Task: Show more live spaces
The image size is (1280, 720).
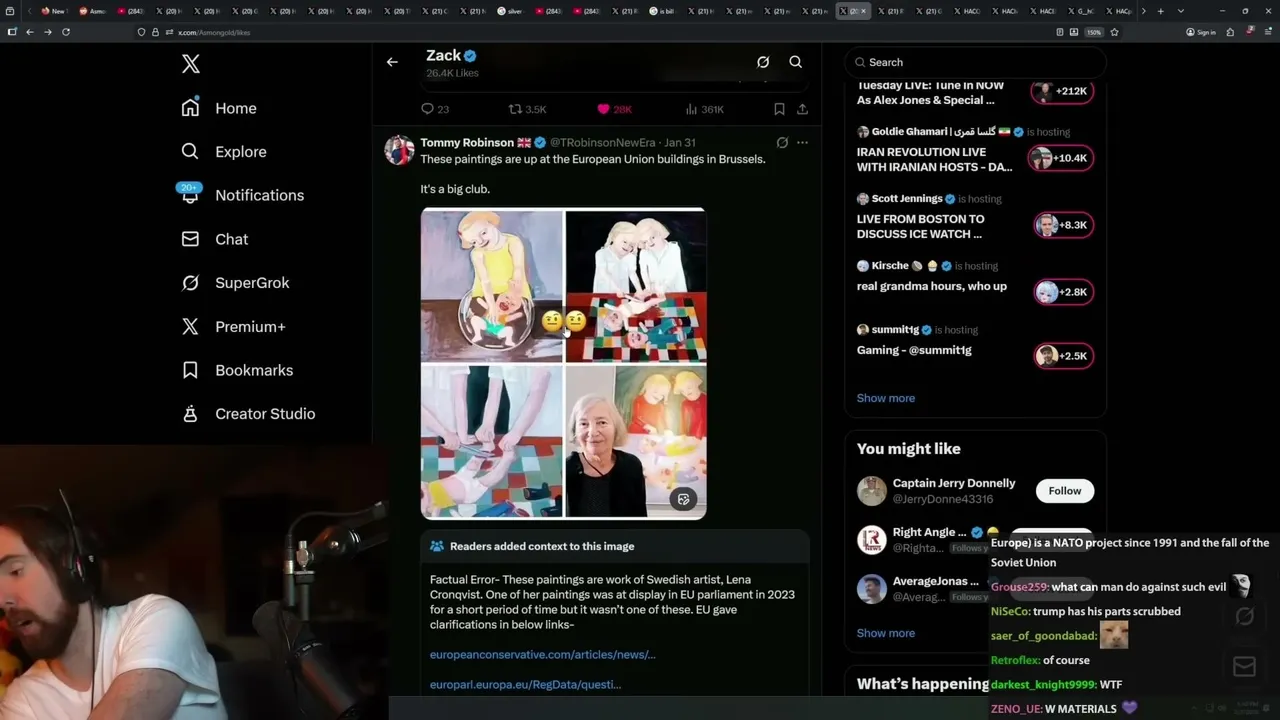Action: tap(886, 398)
